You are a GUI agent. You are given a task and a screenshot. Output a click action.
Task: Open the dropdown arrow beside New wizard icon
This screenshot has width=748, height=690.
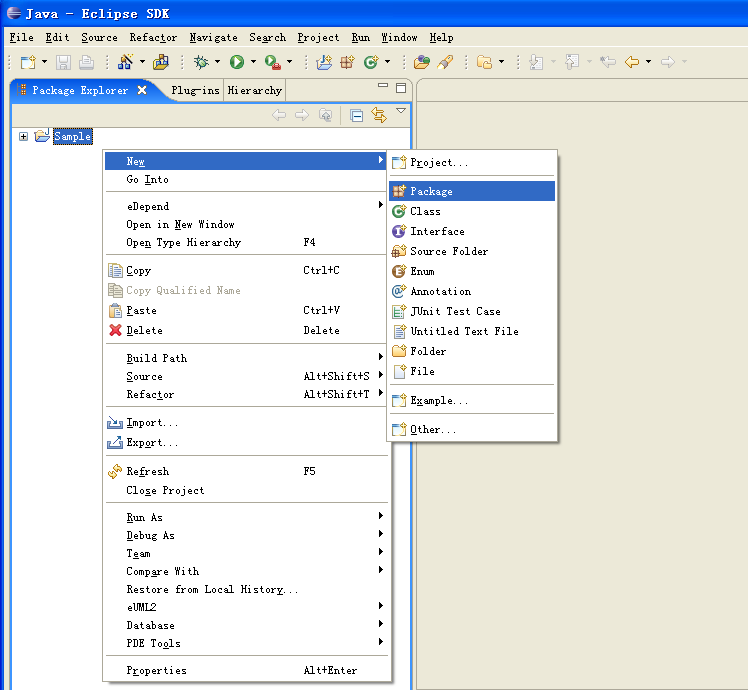point(44,62)
